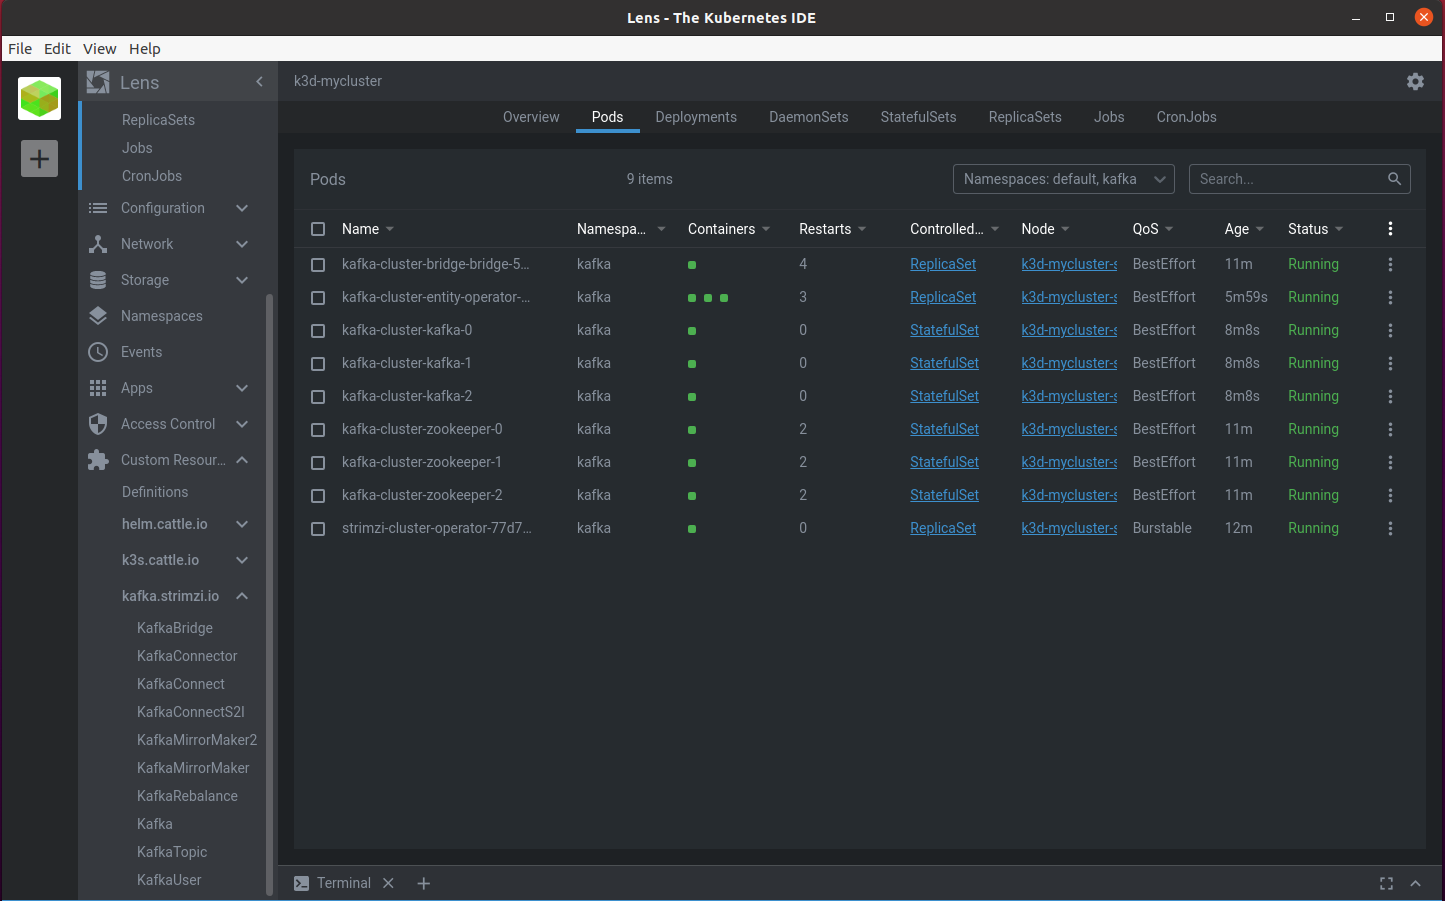Check the kafka-cluster-kafka-2 checkbox

click(318, 397)
